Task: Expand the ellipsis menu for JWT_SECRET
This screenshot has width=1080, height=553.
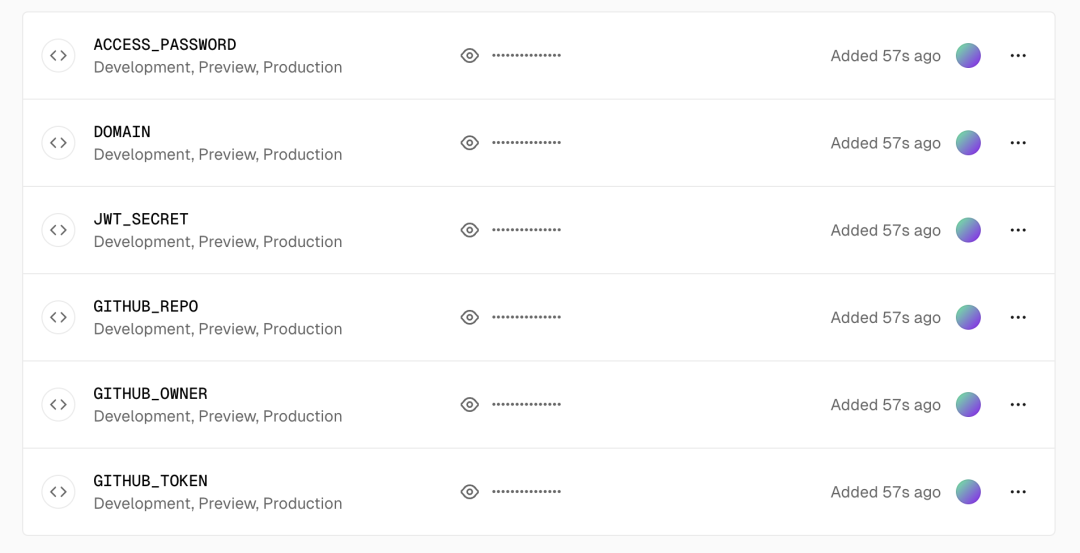Action: 1018,230
